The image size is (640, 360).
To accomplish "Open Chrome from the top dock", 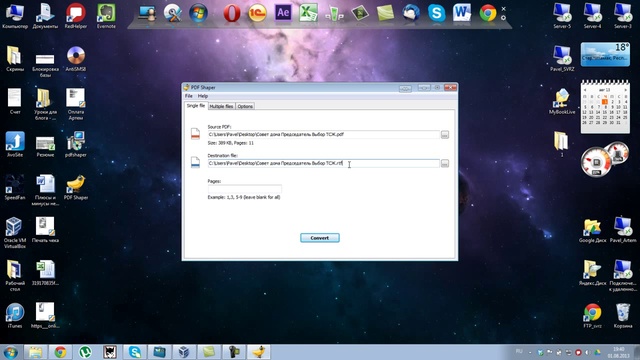I will click(x=488, y=13).
